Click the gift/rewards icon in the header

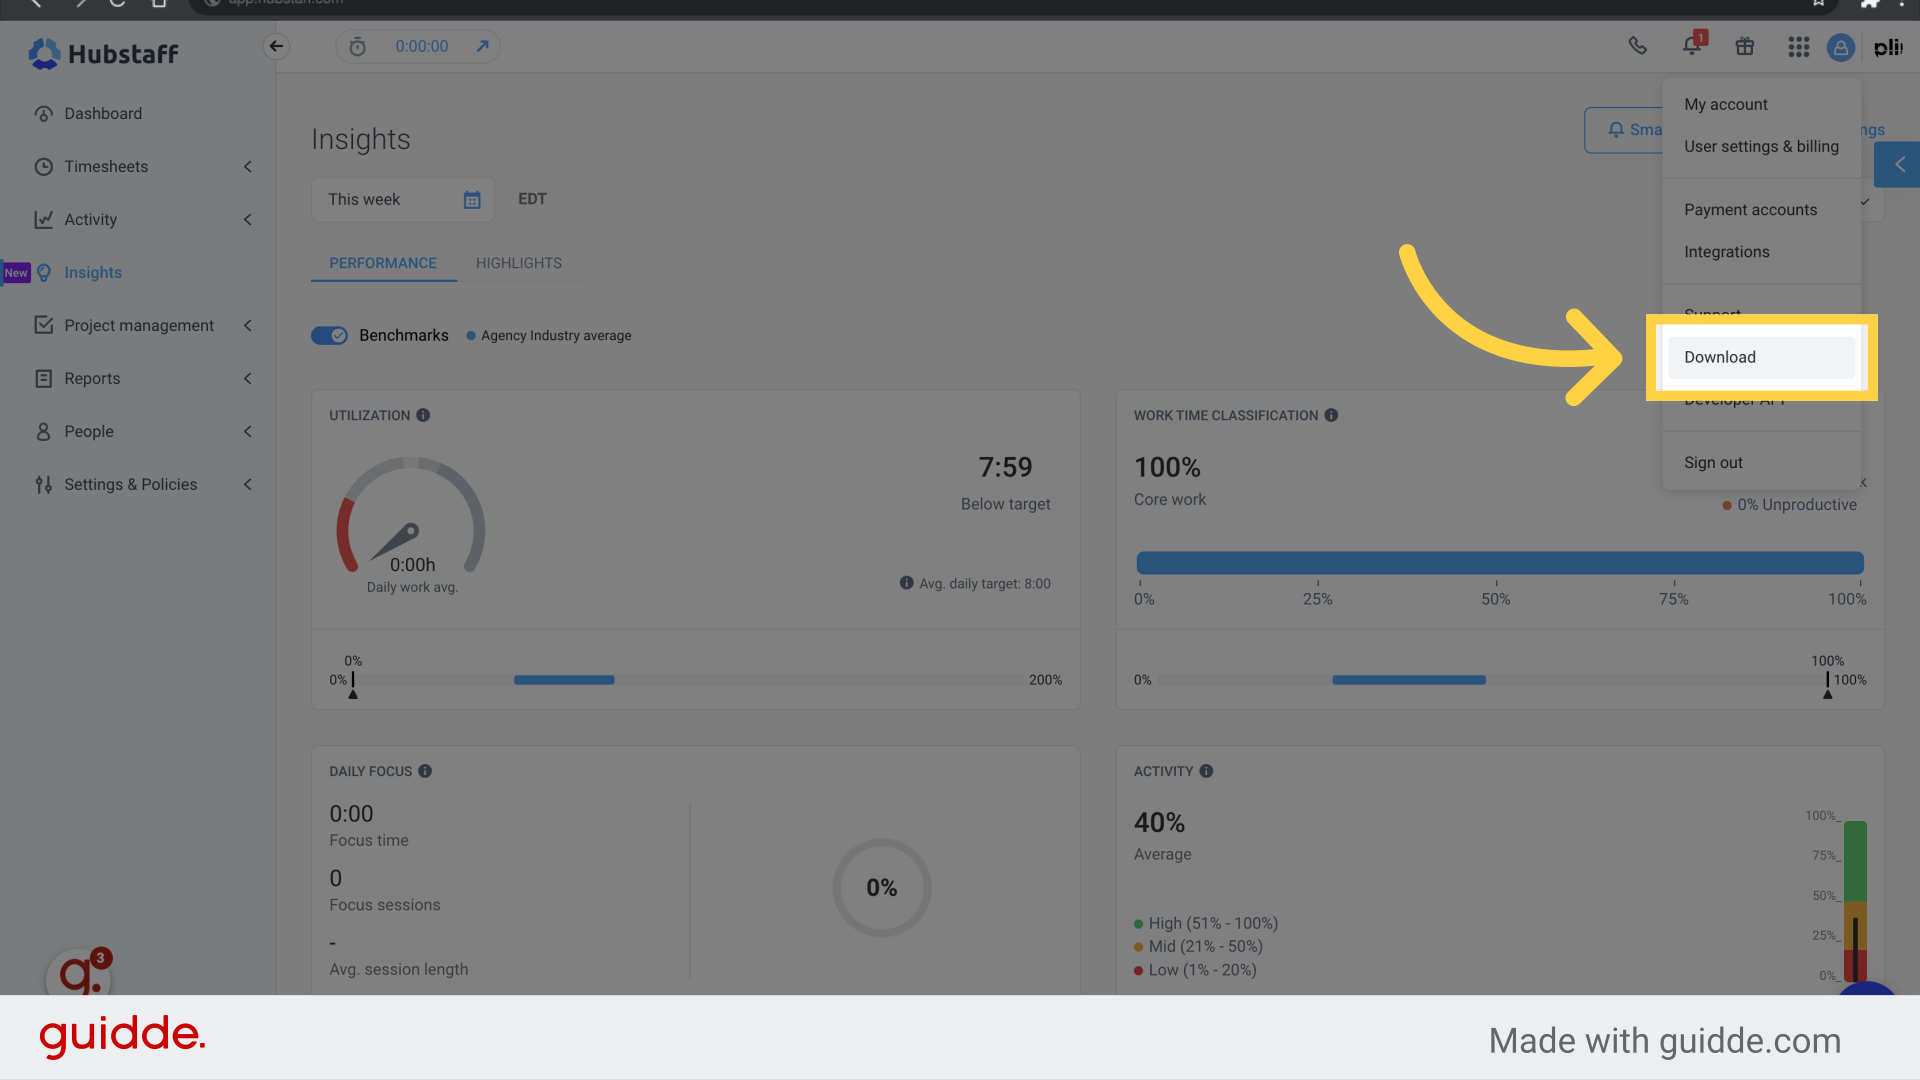coord(1744,46)
